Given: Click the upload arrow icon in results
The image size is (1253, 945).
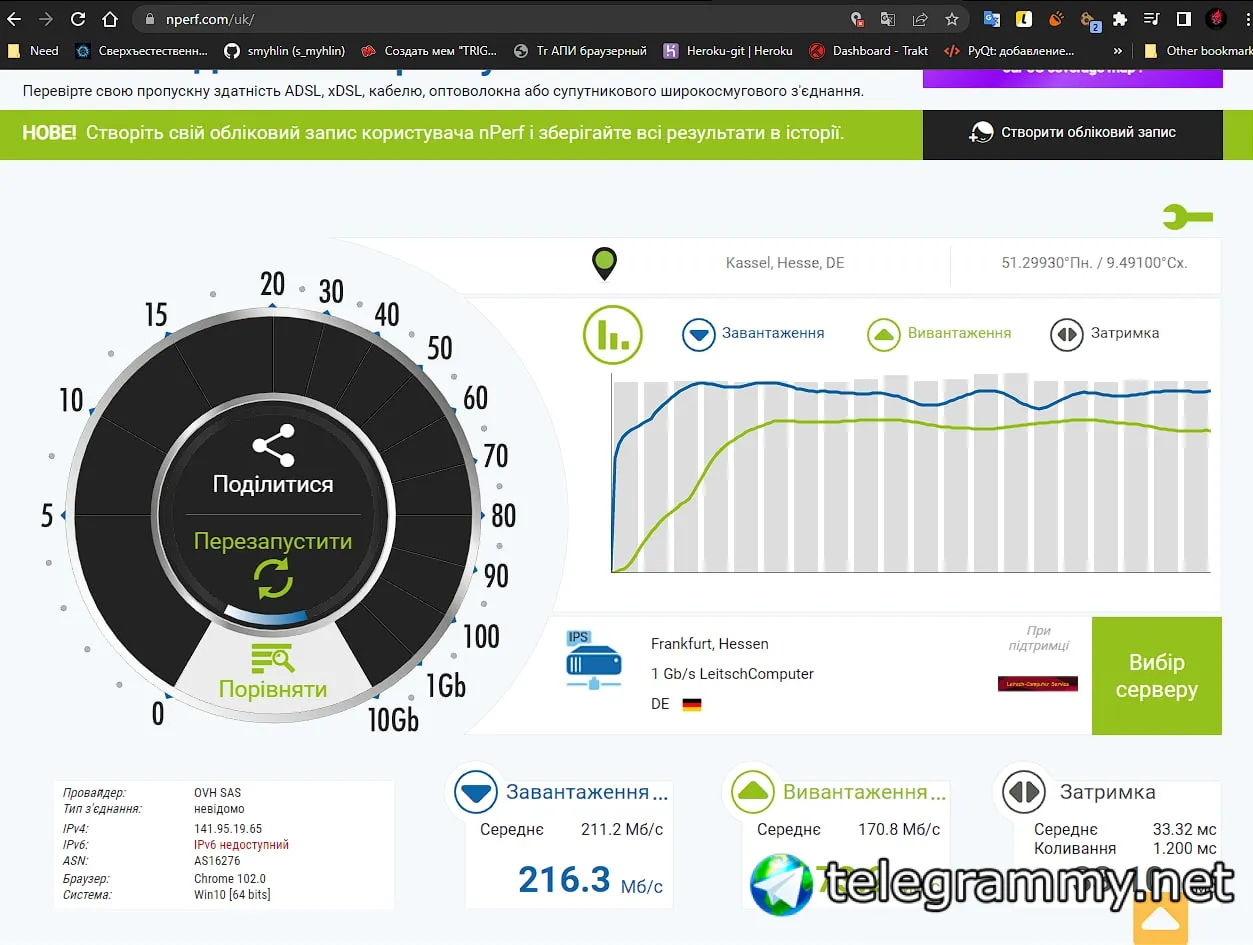Looking at the screenshot, I should click(x=752, y=793).
